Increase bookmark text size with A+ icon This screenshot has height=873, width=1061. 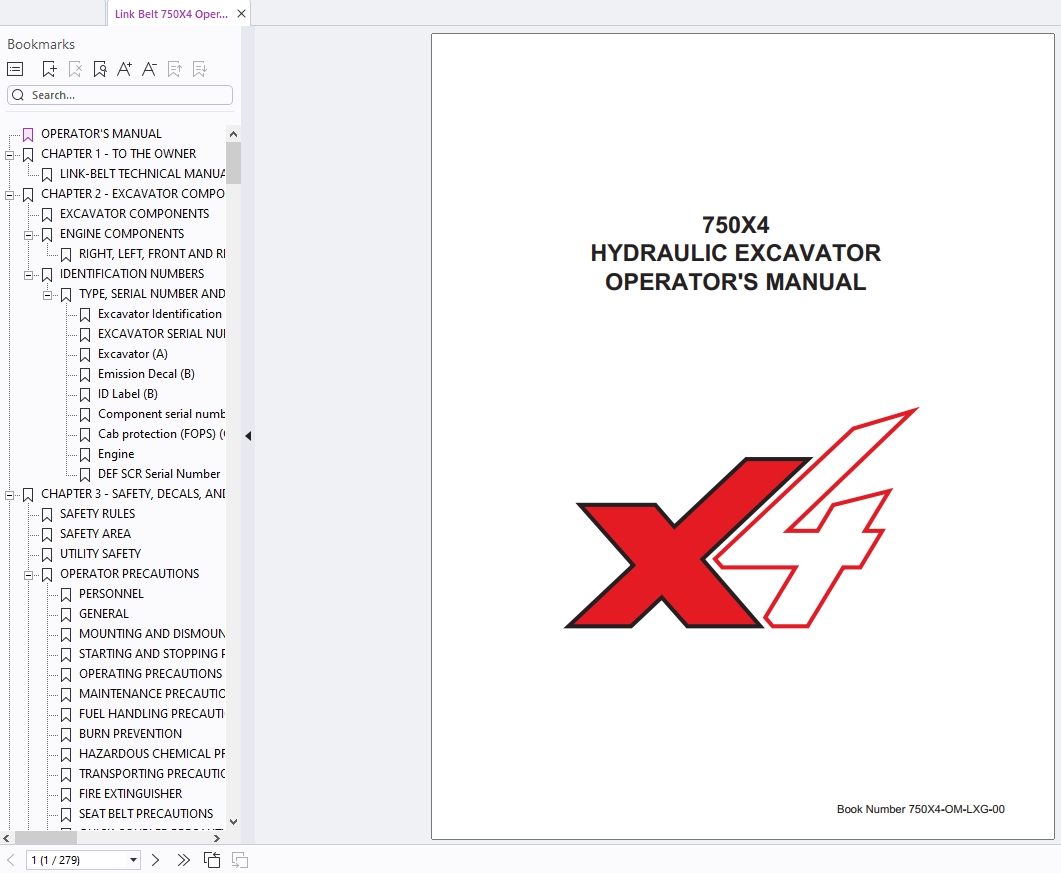[124, 69]
